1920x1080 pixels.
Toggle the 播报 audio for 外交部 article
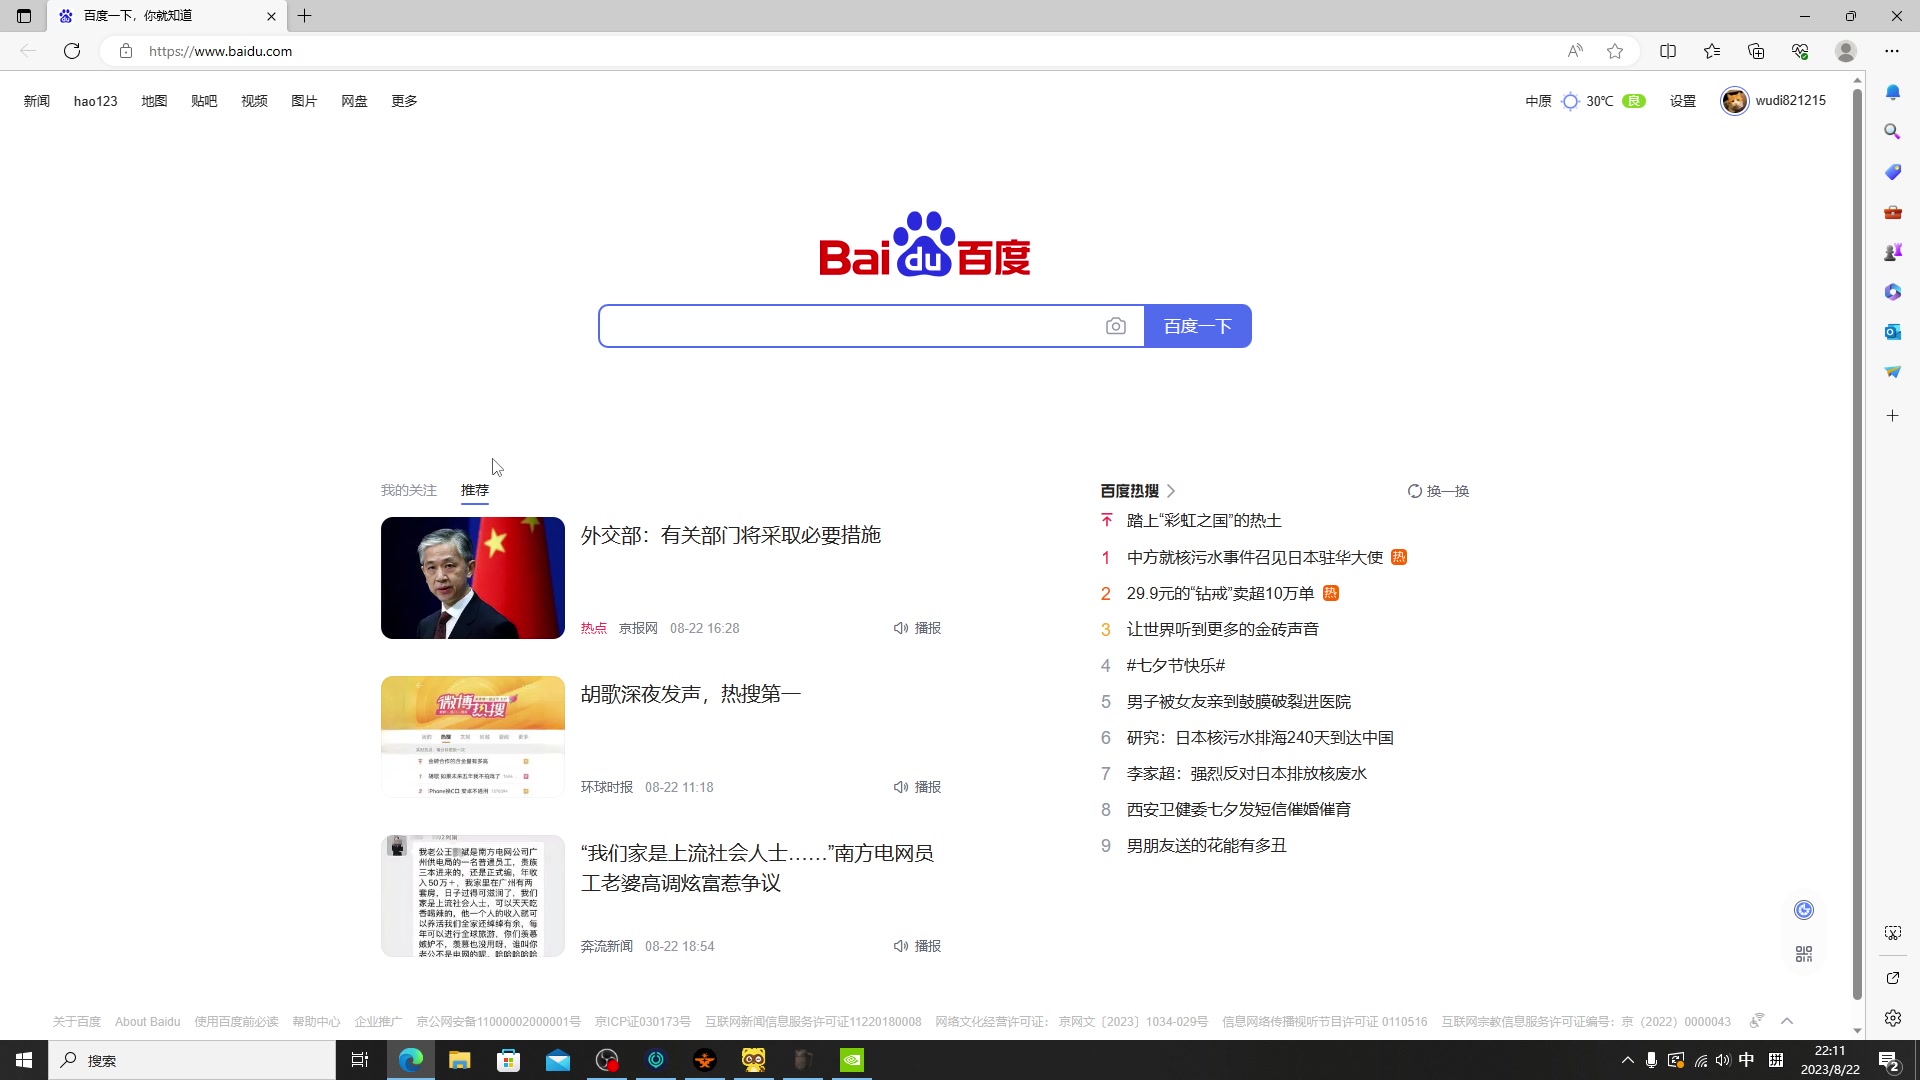pyautogui.click(x=917, y=628)
